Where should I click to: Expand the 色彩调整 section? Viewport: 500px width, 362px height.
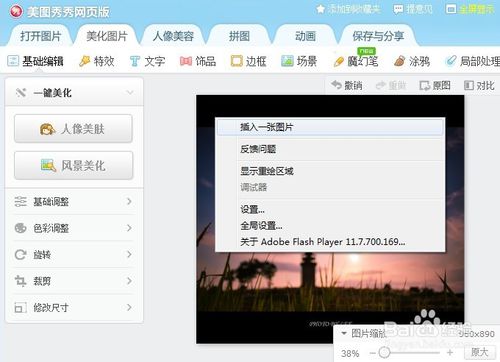pyautogui.click(x=73, y=228)
